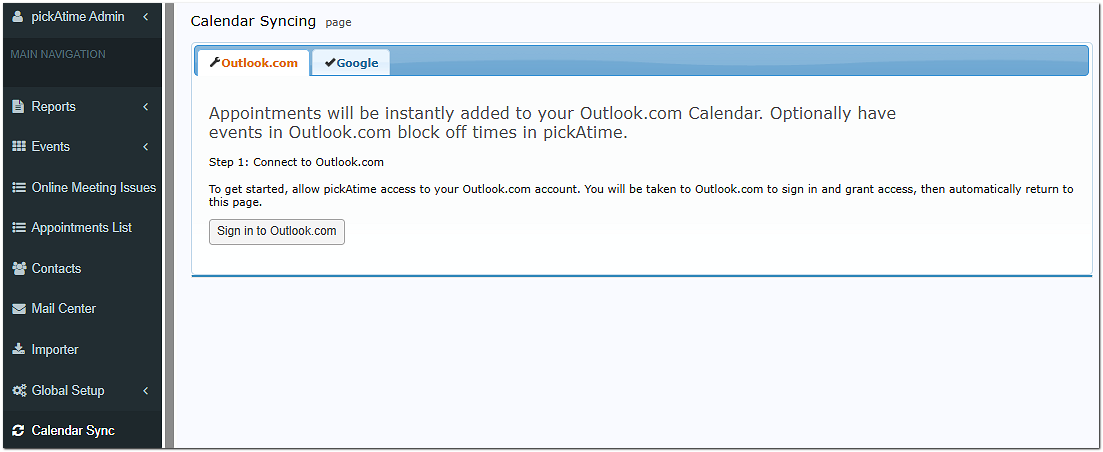
Task: Open the Mail Center link
Action: pos(63,309)
